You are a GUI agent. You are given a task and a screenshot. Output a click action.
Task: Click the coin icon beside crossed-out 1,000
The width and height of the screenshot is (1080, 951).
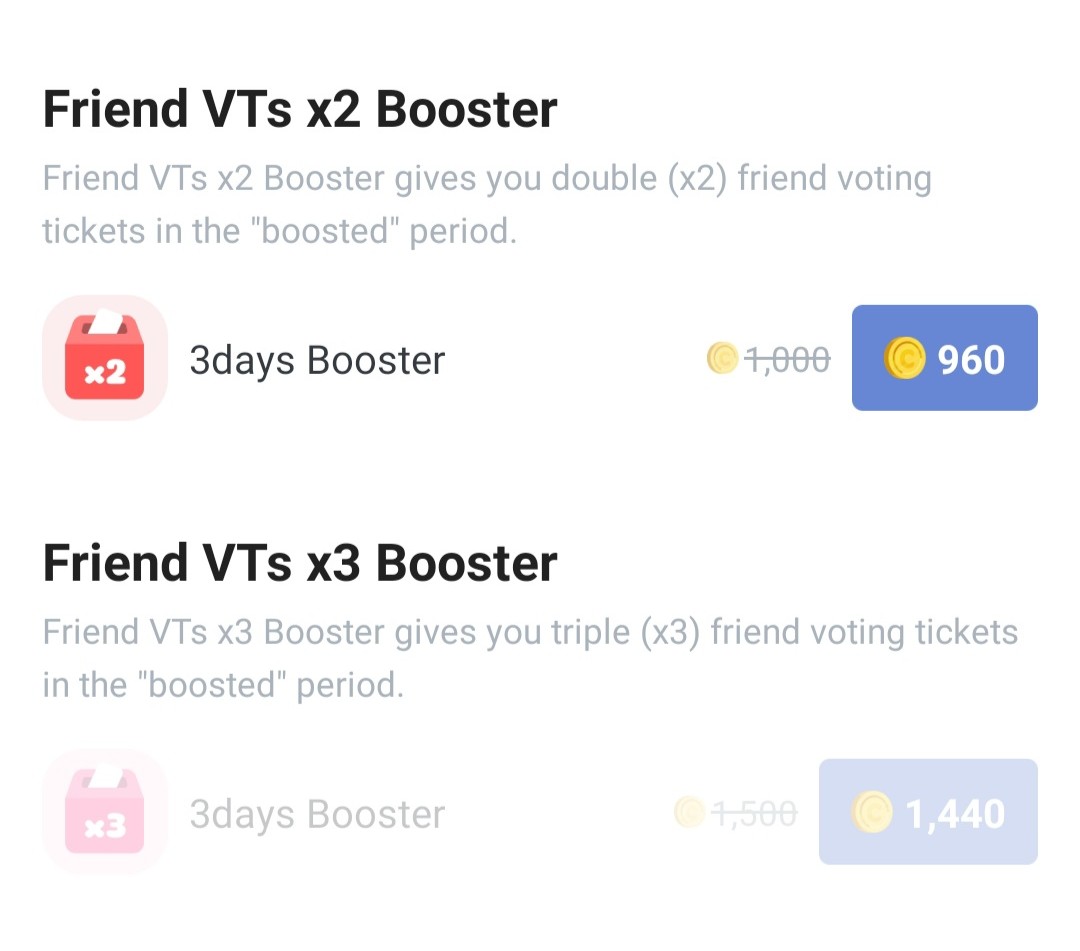tap(722, 358)
